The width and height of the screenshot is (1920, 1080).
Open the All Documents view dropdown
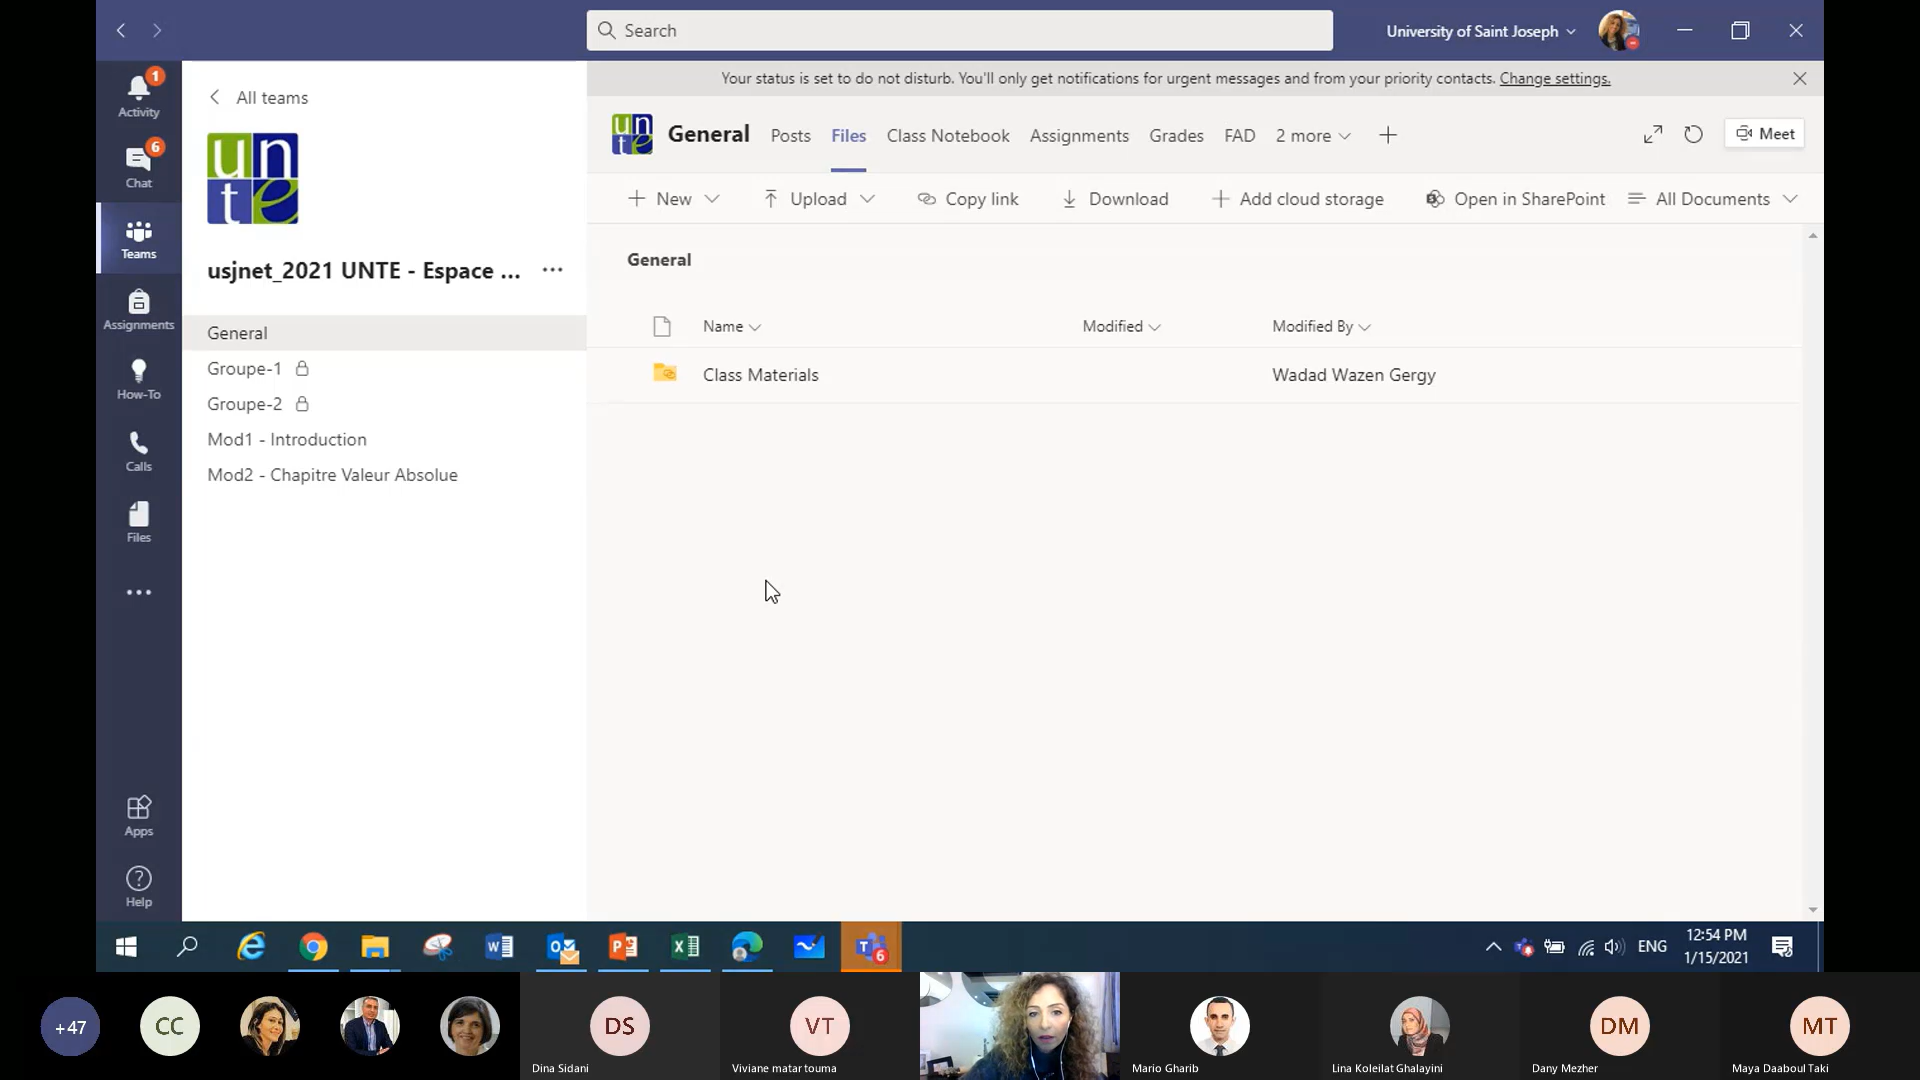[x=1713, y=199]
